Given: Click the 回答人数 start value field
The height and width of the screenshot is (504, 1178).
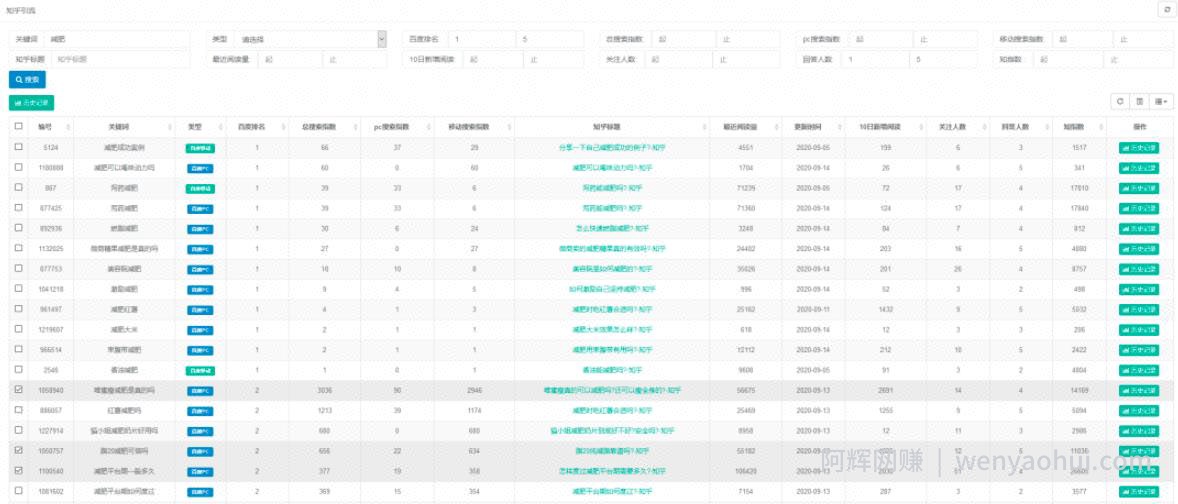Looking at the screenshot, I should [875, 59].
